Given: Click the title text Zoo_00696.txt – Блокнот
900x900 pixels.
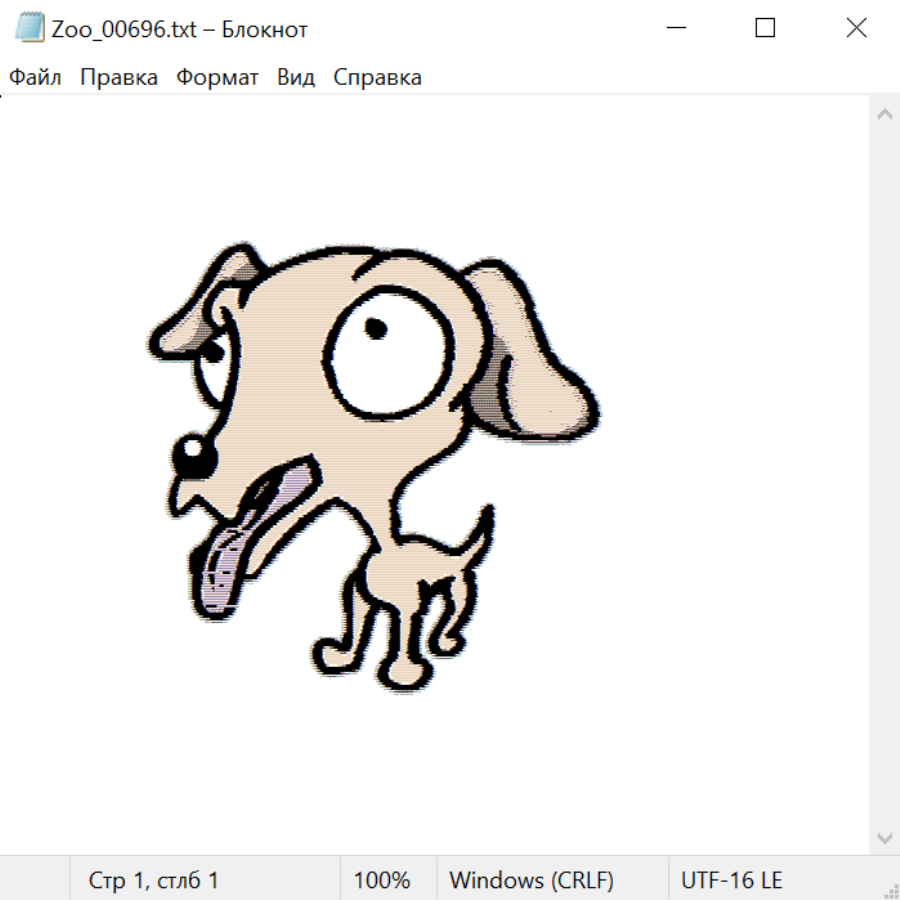Looking at the screenshot, I should [180, 29].
